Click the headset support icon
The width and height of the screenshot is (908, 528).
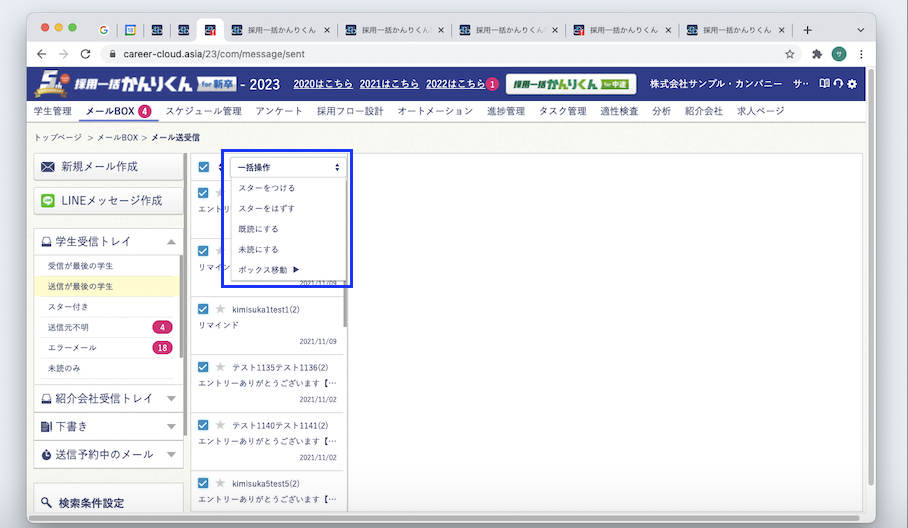pyautogui.click(x=838, y=83)
